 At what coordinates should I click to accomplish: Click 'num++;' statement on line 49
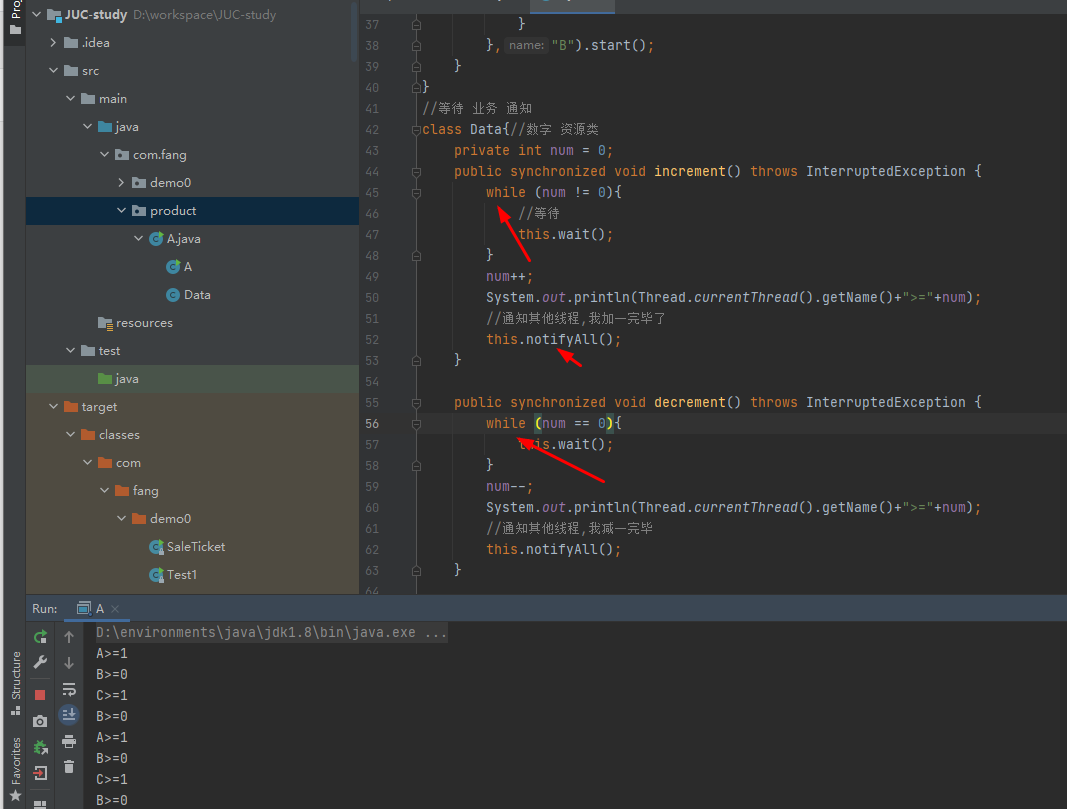pos(510,276)
